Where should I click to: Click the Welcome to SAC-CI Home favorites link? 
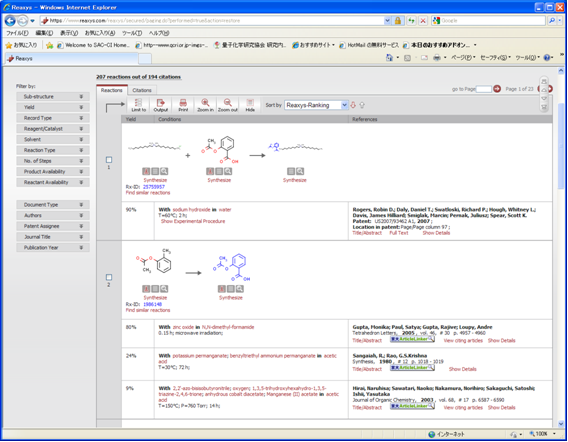click(93, 45)
